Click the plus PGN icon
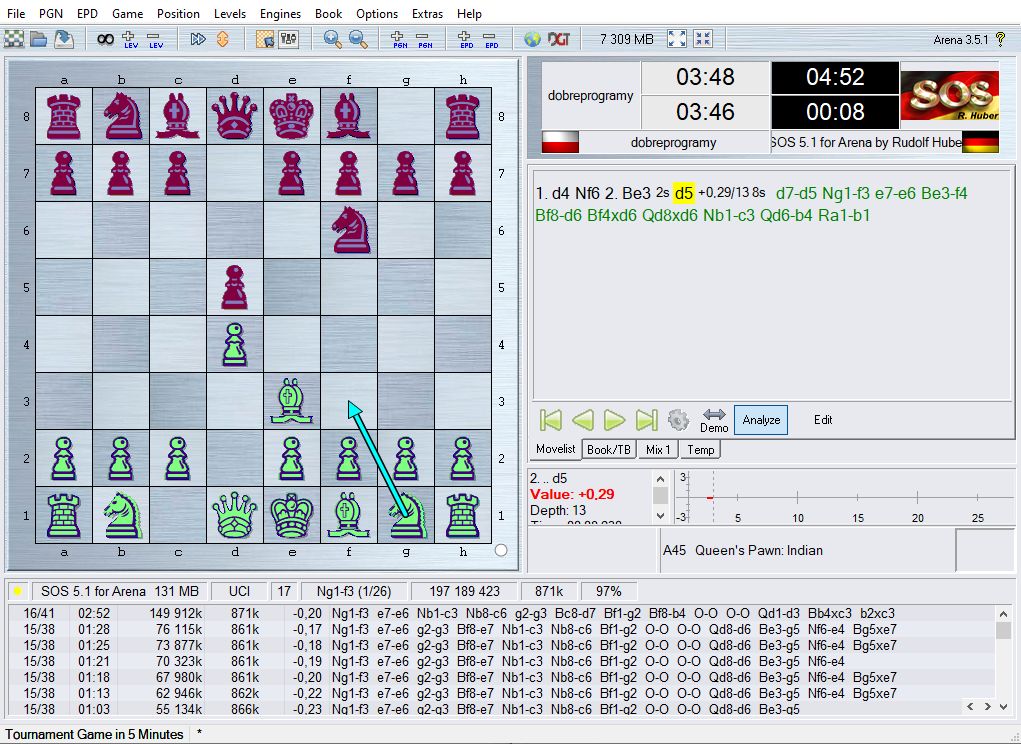Screen dimensions: 1021x744 pyautogui.click(x=399, y=40)
